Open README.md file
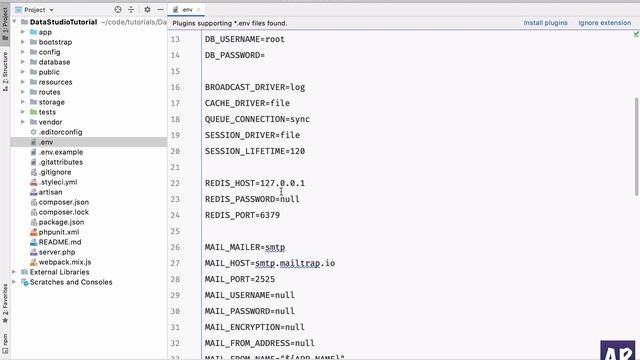Screen dimensions: 640x360 60,242
